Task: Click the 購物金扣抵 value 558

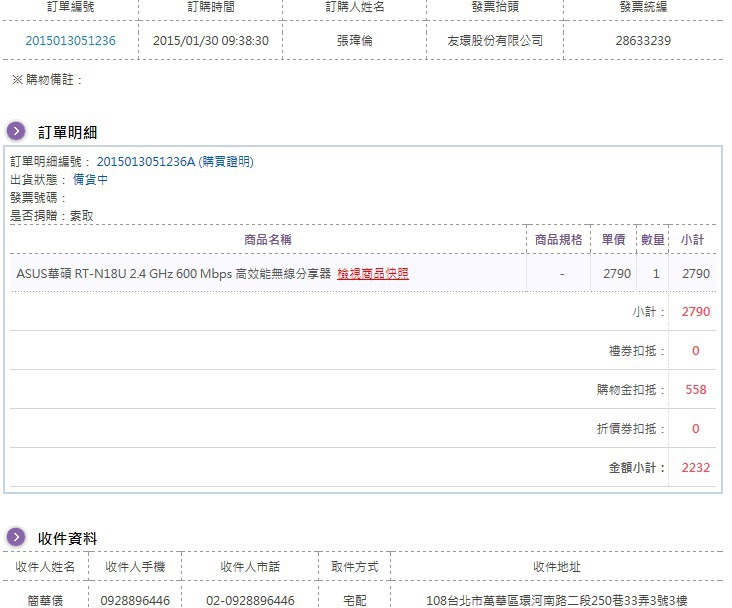Action: point(695,390)
